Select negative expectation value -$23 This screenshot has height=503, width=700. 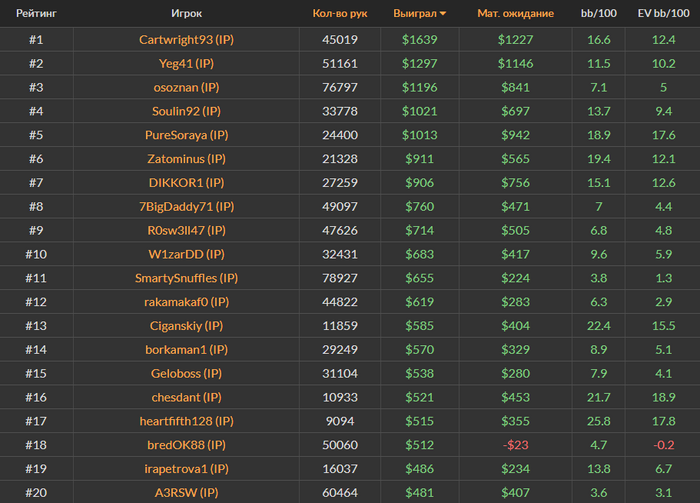(516, 445)
